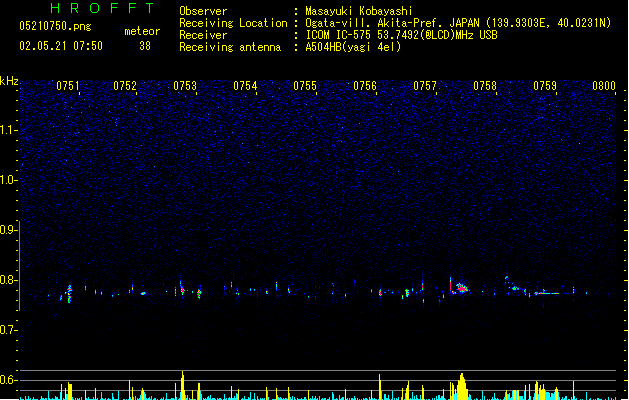Image resolution: width=629 pixels, height=400 pixels.
Task: Click the 1.0 kHz axis label
Action: 9,180
